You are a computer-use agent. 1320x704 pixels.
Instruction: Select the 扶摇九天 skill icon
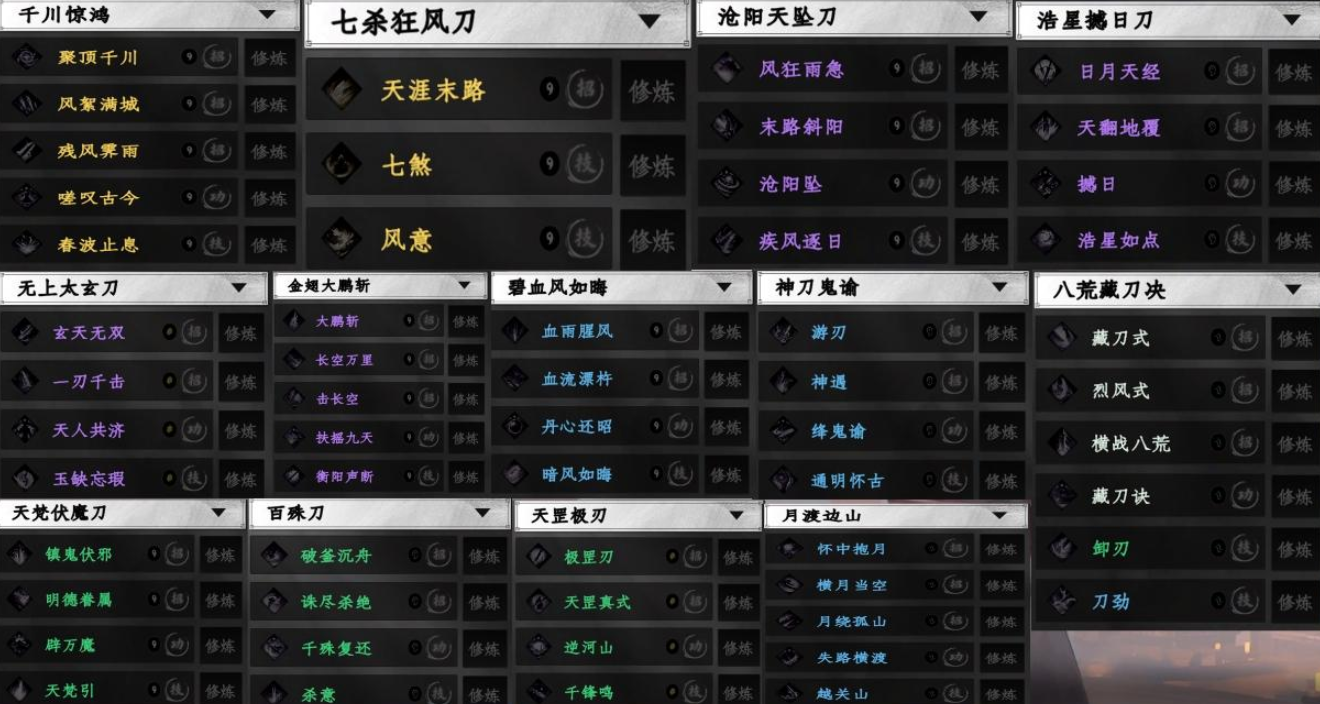293,437
